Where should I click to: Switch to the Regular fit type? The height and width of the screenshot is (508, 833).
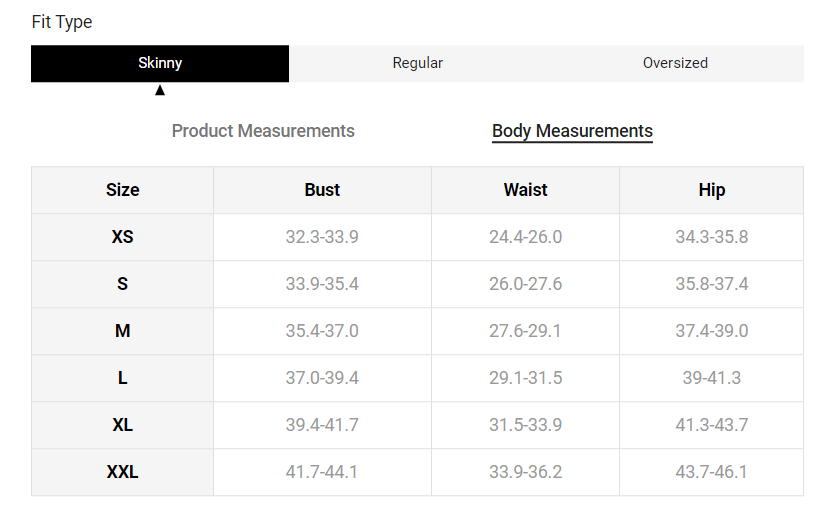[x=417, y=63]
